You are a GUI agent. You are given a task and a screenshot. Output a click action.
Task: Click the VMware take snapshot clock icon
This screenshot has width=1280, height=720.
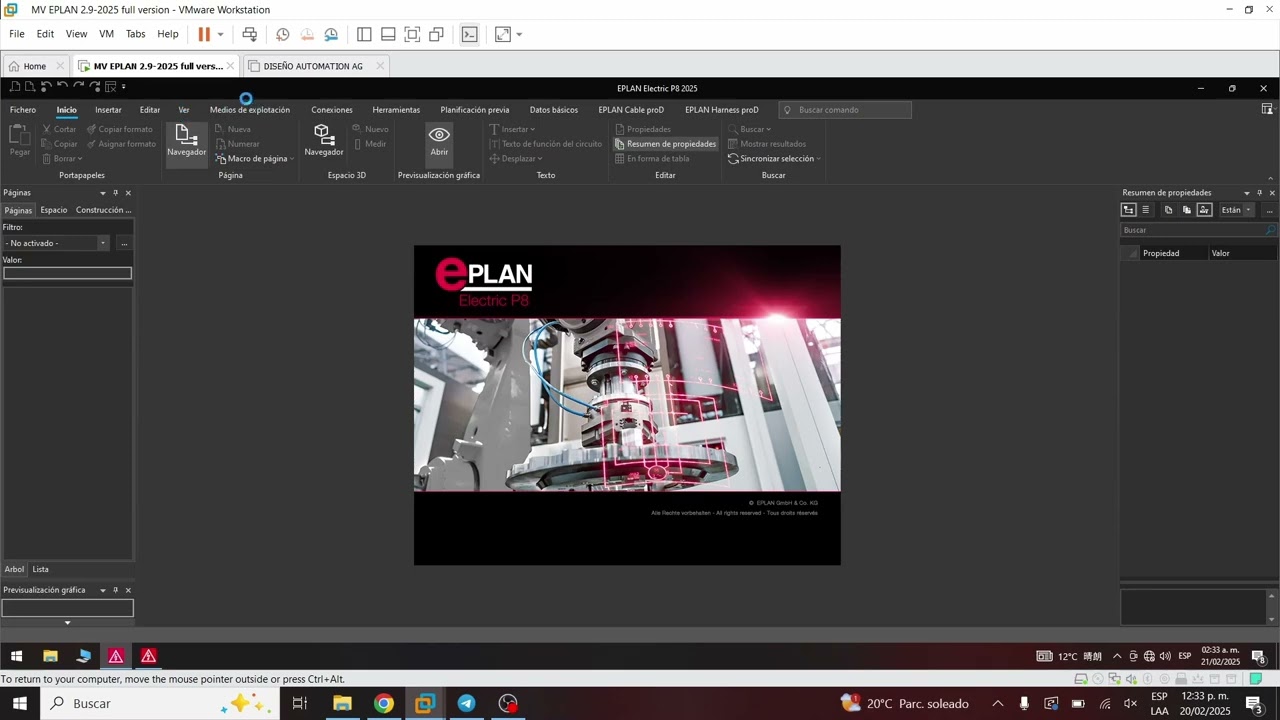283,34
